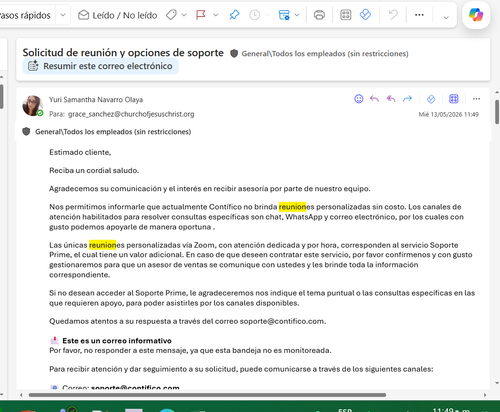Viewport: 500px width, 412px height.
Task: Forward the message with forward arrow
Action: coord(407,99)
